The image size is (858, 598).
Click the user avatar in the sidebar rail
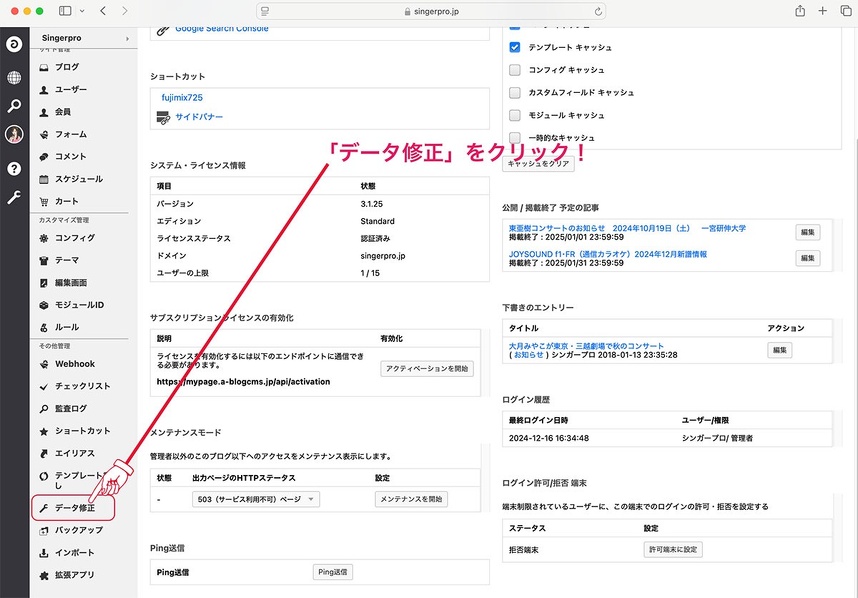pos(14,135)
